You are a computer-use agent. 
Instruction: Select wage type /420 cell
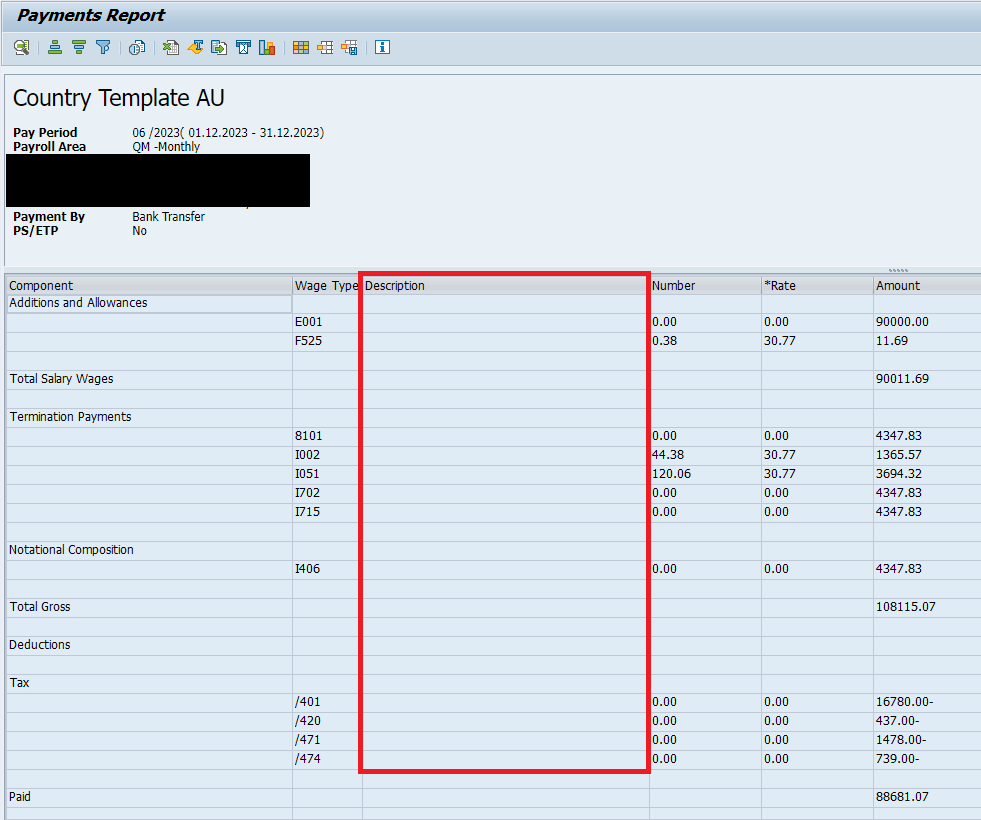point(327,721)
